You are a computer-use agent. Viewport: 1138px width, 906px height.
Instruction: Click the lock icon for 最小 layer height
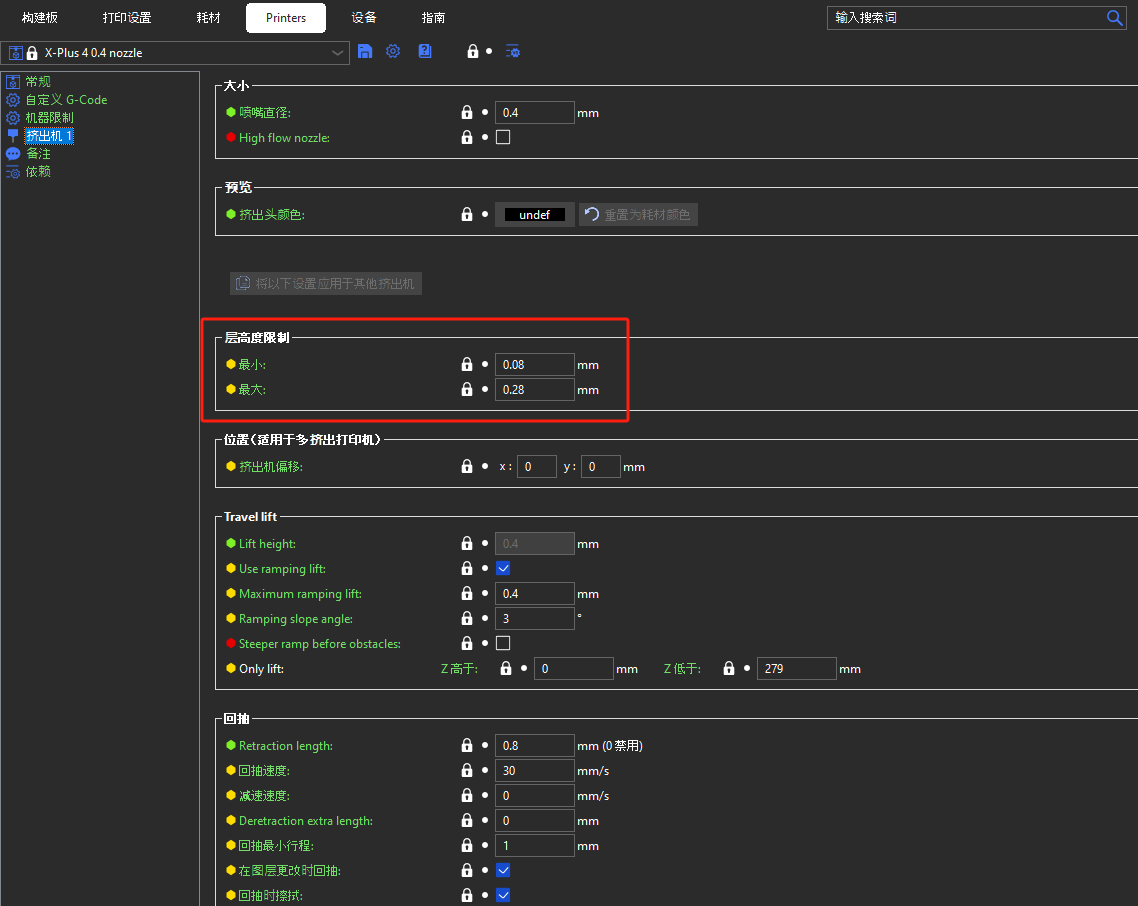(467, 364)
